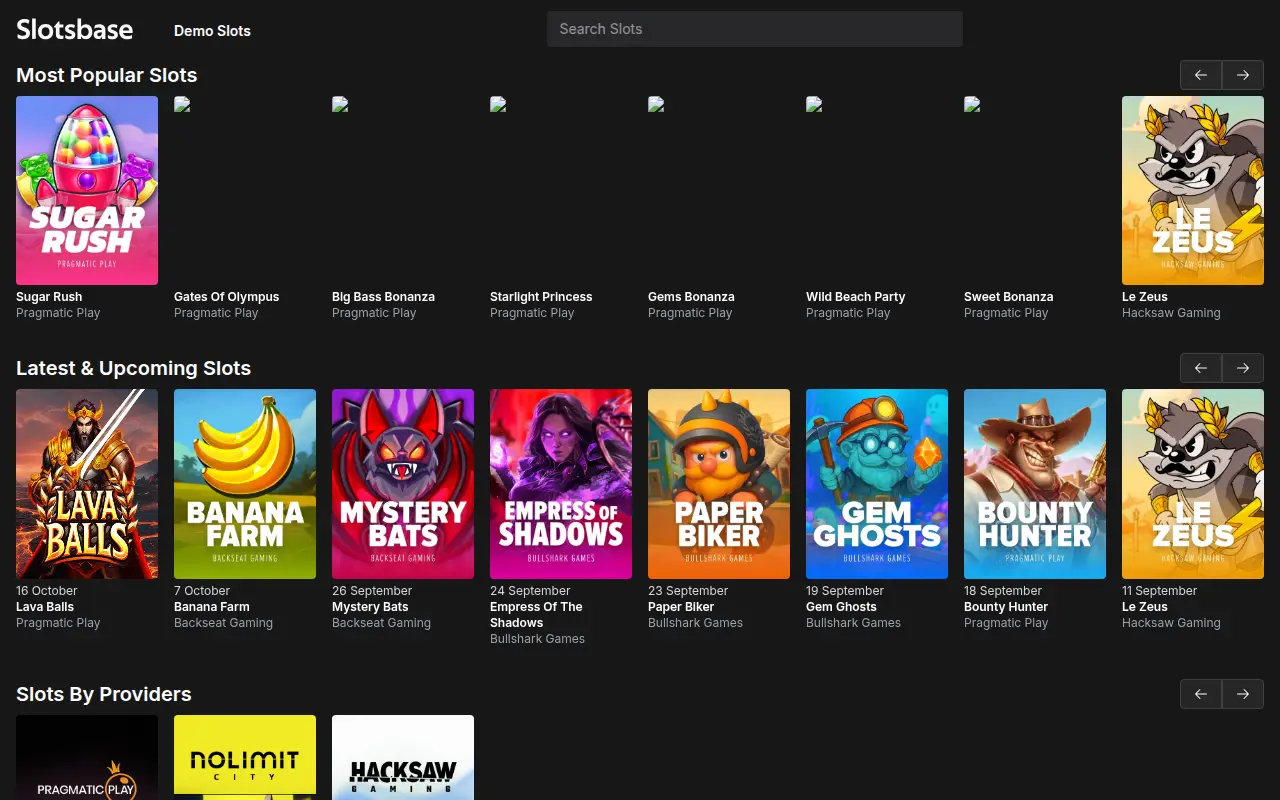Select the Banana Farm game tile
This screenshot has height=800, width=1280.
(245, 484)
